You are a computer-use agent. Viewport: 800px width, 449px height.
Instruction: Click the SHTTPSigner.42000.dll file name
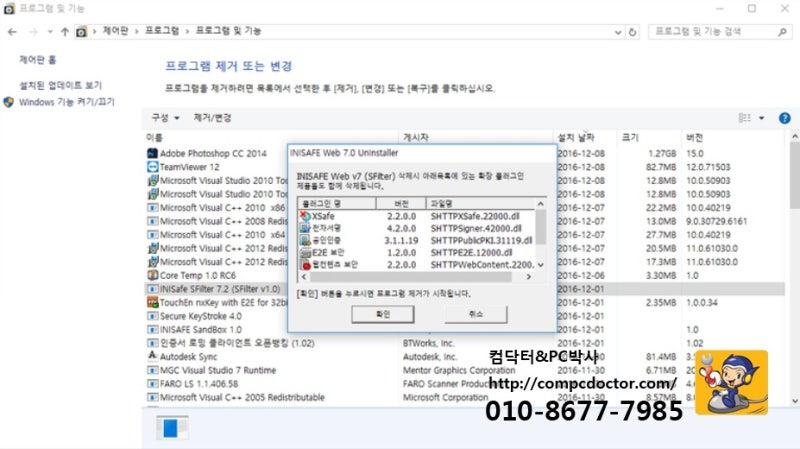point(476,228)
